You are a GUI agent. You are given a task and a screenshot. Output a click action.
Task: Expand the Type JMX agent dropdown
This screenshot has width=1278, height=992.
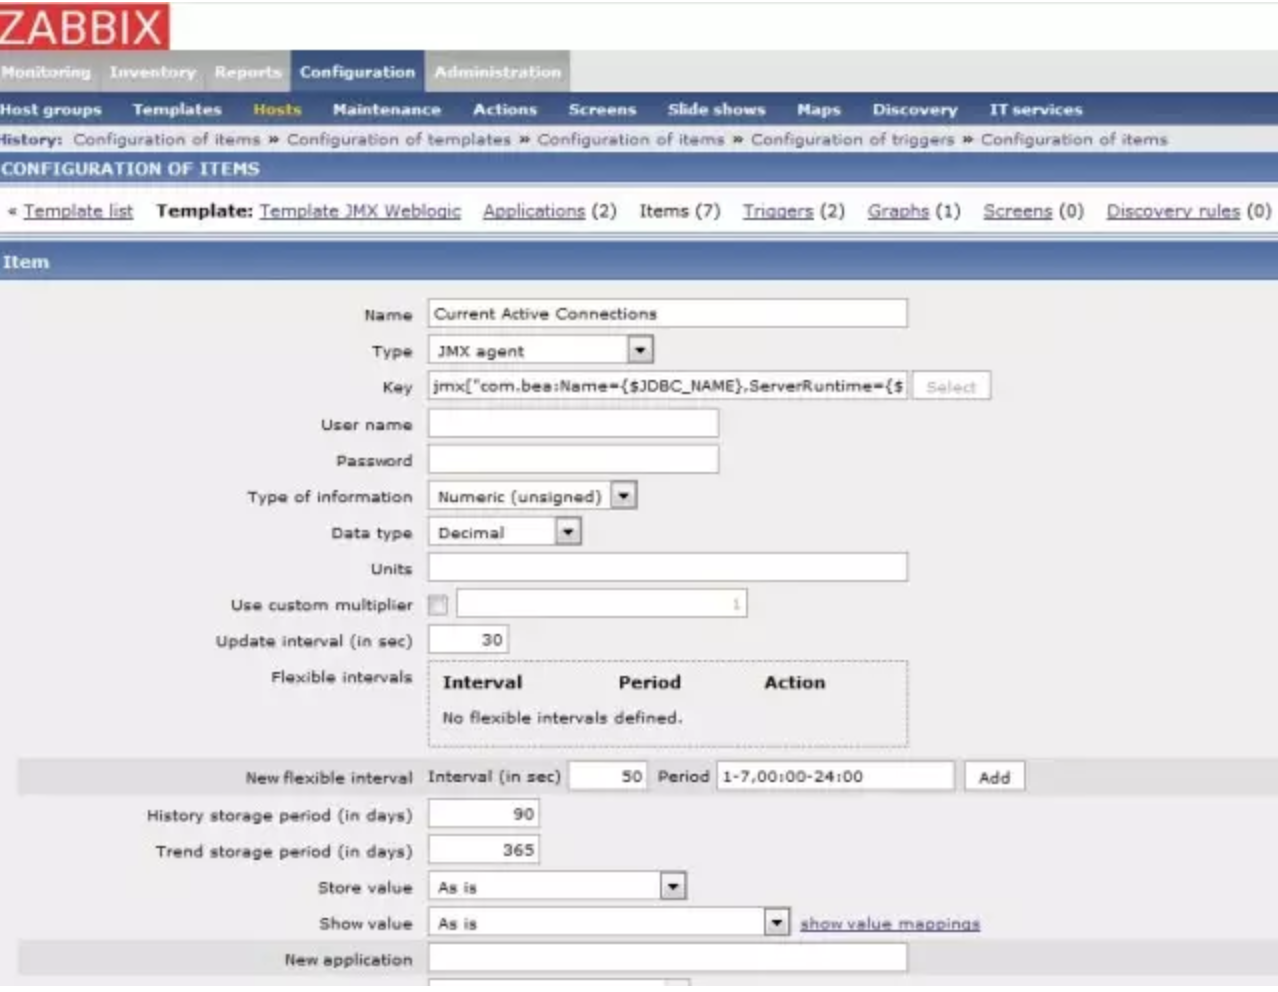pyautogui.click(x=541, y=350)
